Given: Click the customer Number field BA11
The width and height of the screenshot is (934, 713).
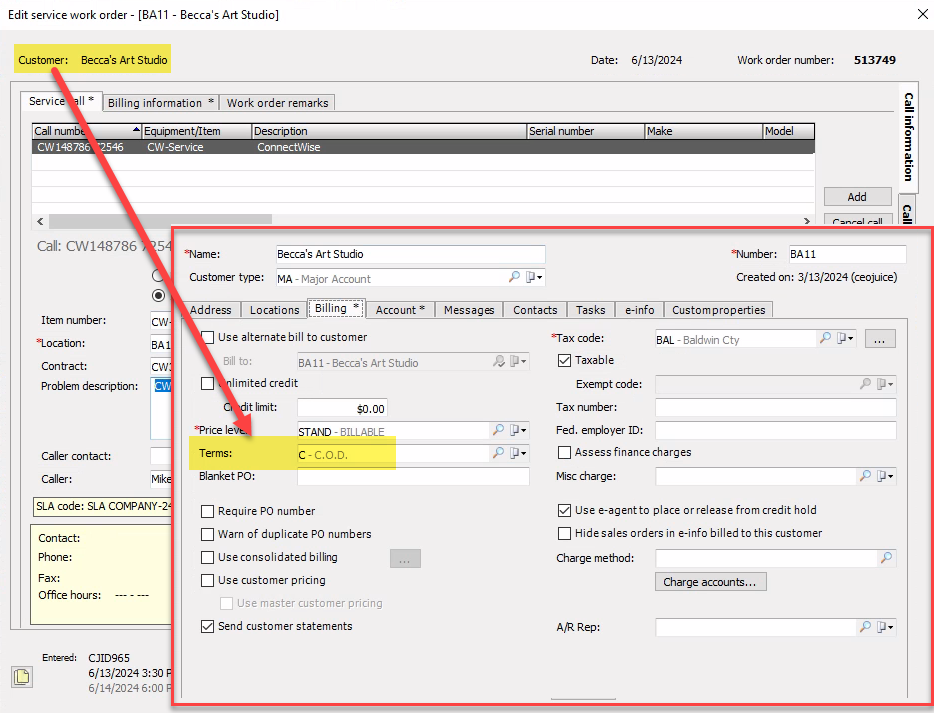Looking at the screenshot, I should tap(847, 254).
